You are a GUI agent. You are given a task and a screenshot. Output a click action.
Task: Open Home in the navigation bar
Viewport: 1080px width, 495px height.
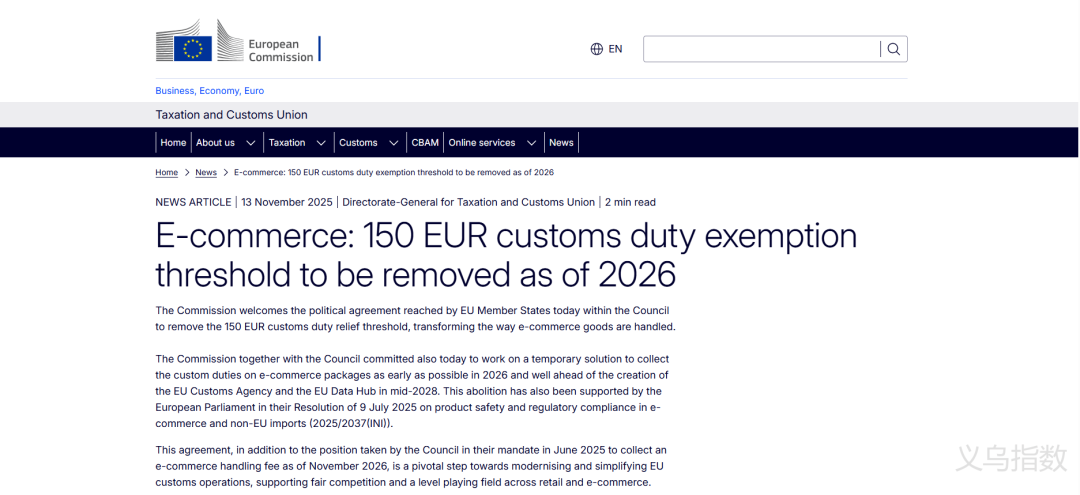pos(173,143)
